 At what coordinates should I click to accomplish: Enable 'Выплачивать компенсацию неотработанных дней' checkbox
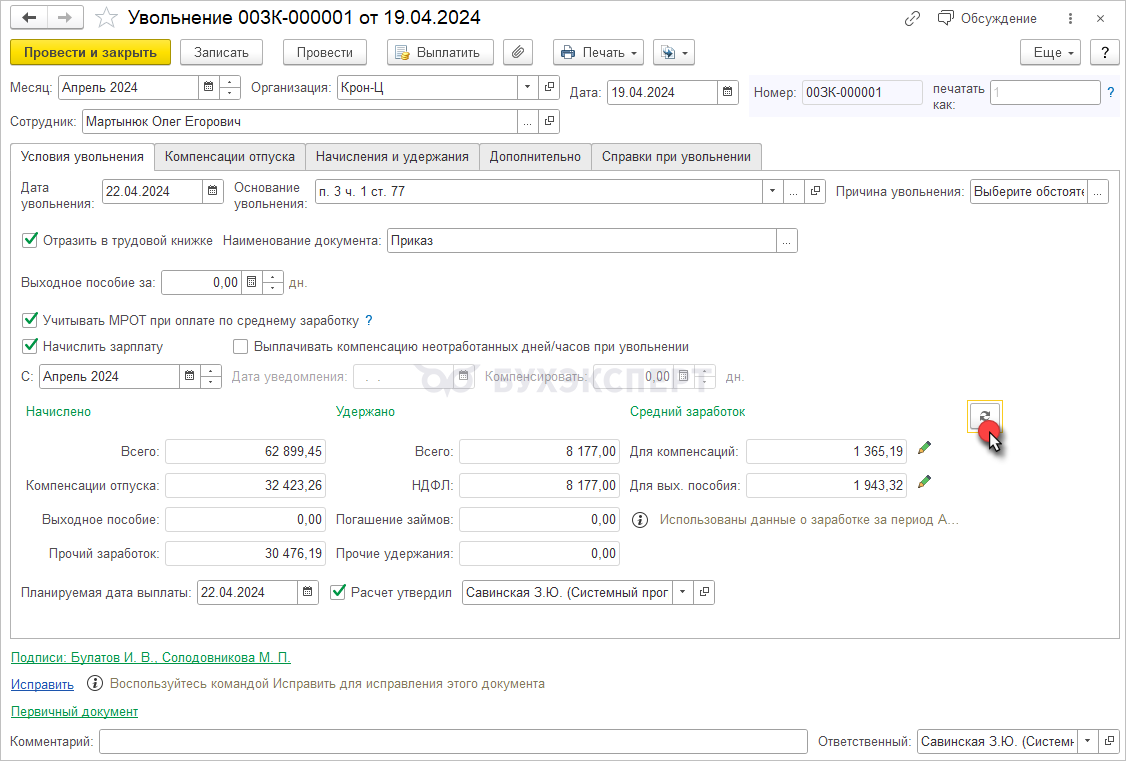(240, 346)
